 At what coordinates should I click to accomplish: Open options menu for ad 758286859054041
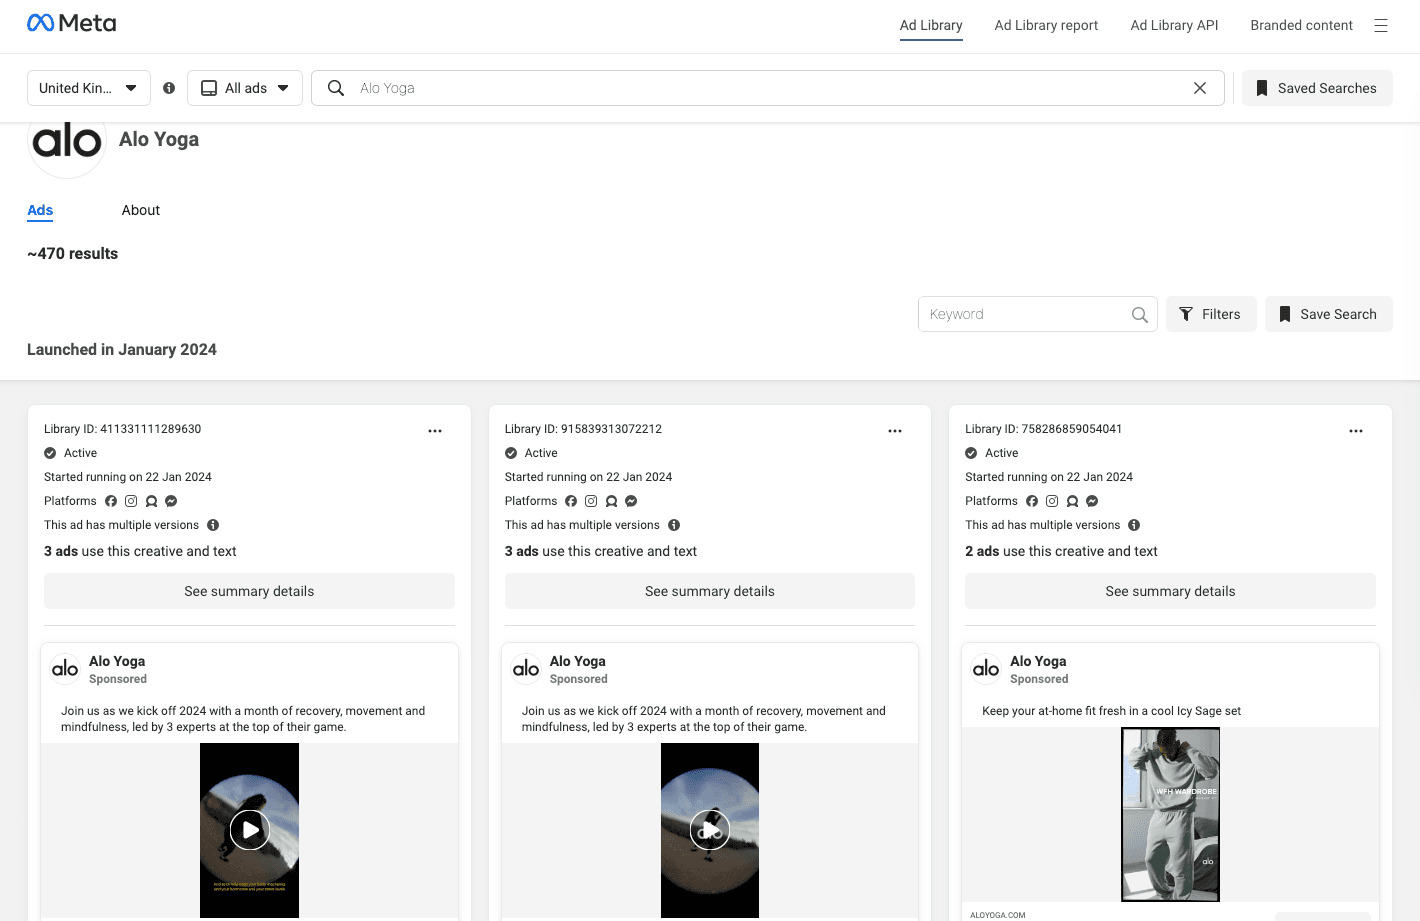[x=1355, y=431]
